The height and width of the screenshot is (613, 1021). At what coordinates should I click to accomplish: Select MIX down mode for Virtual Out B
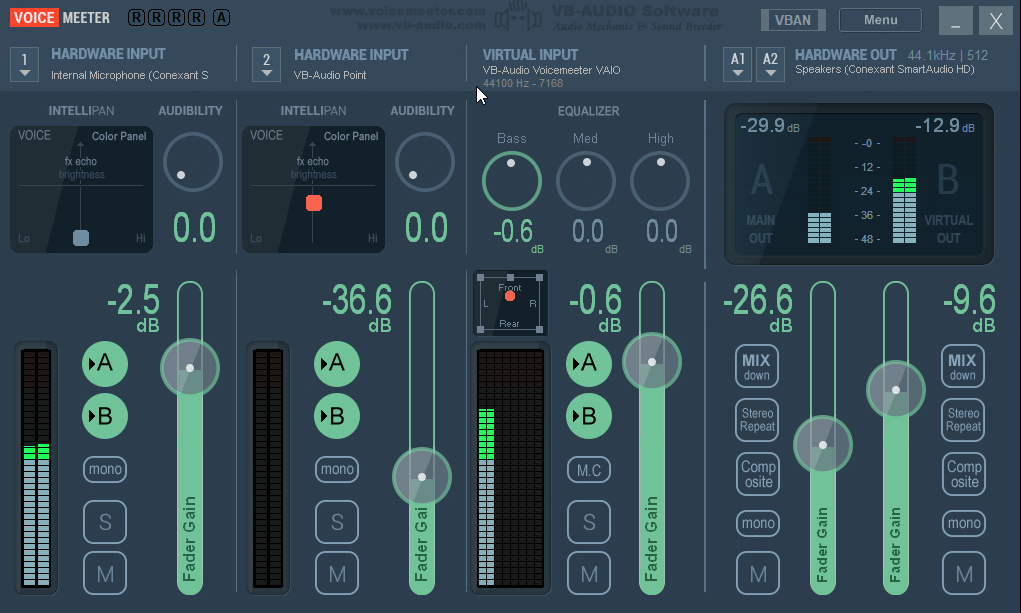tap(962, 366)
